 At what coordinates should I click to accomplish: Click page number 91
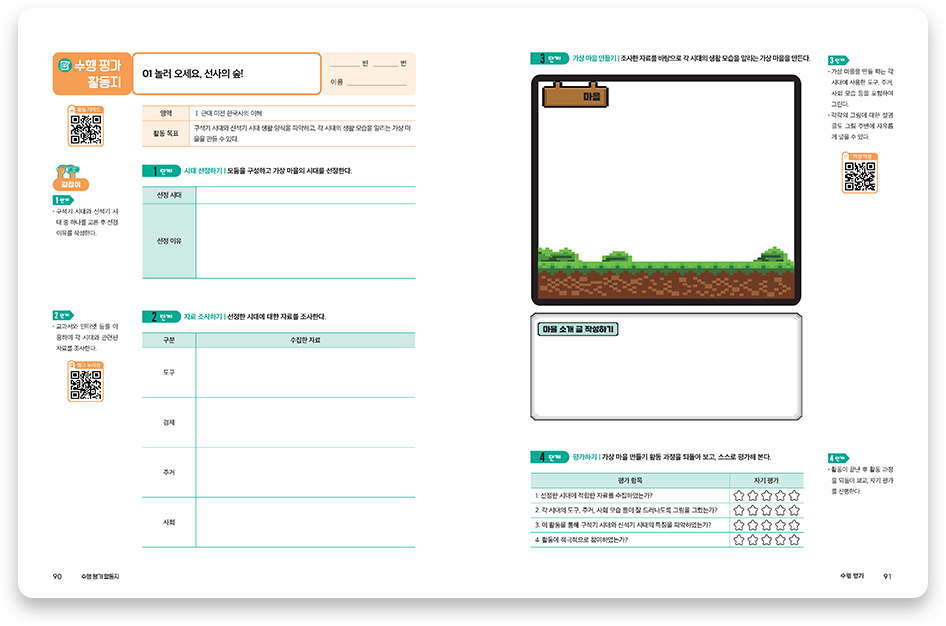tap(887, 577)
